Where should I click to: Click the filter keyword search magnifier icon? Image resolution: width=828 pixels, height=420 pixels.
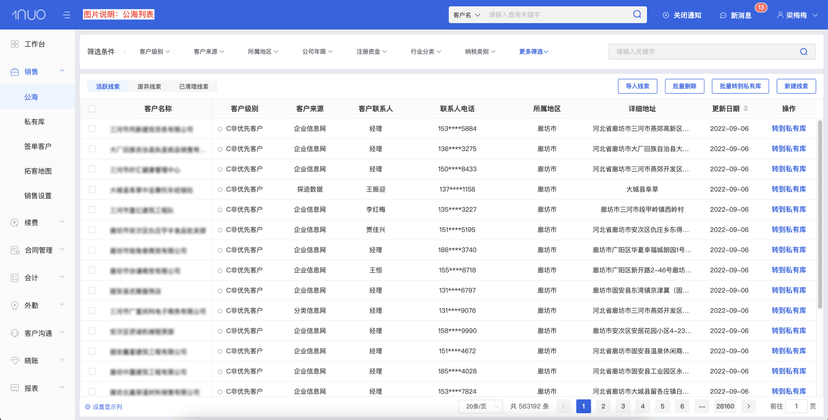(803, 52)
